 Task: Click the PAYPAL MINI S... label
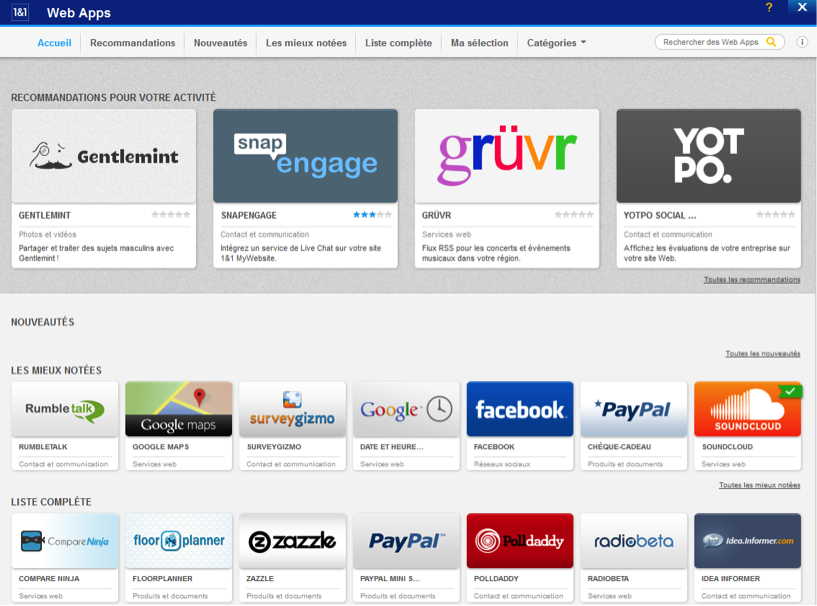click(389, 579)
